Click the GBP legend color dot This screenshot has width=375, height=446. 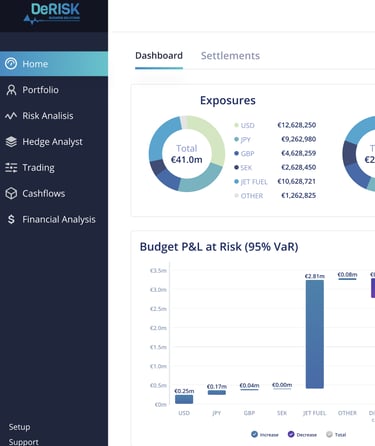[x=236, y=153]
